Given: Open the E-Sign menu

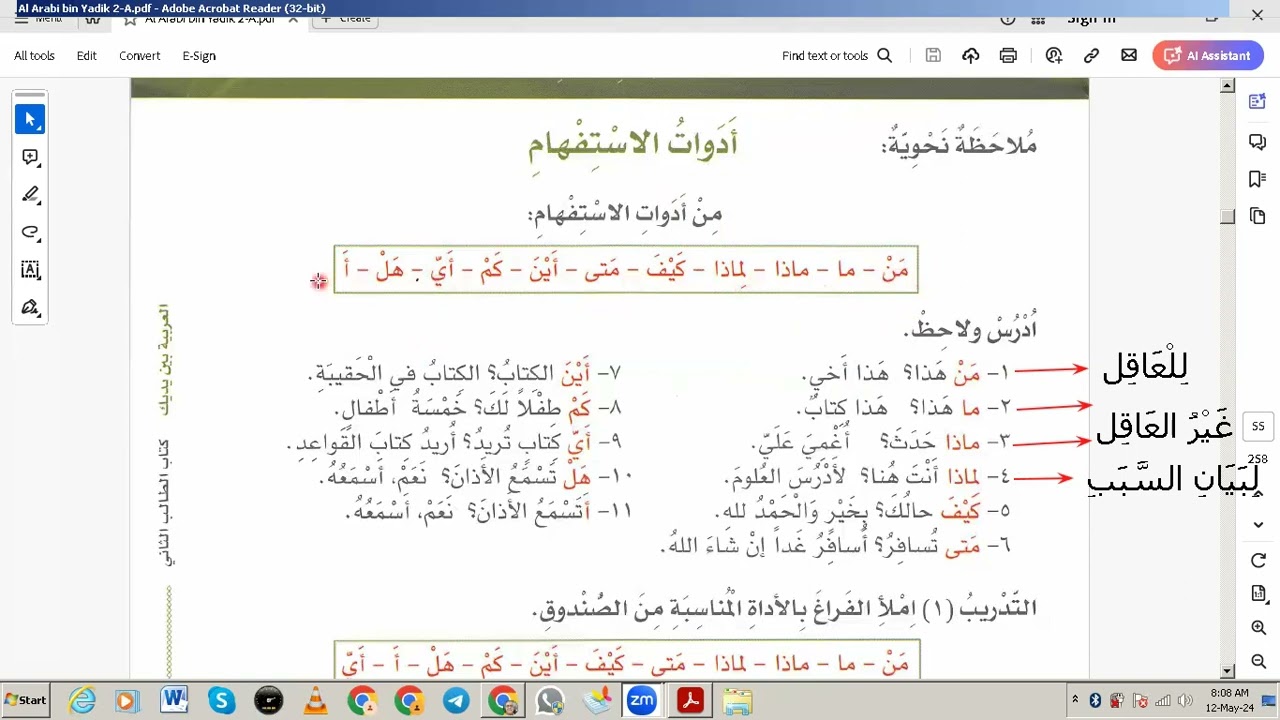Looking at the screenshot, I should coord(199,56).
